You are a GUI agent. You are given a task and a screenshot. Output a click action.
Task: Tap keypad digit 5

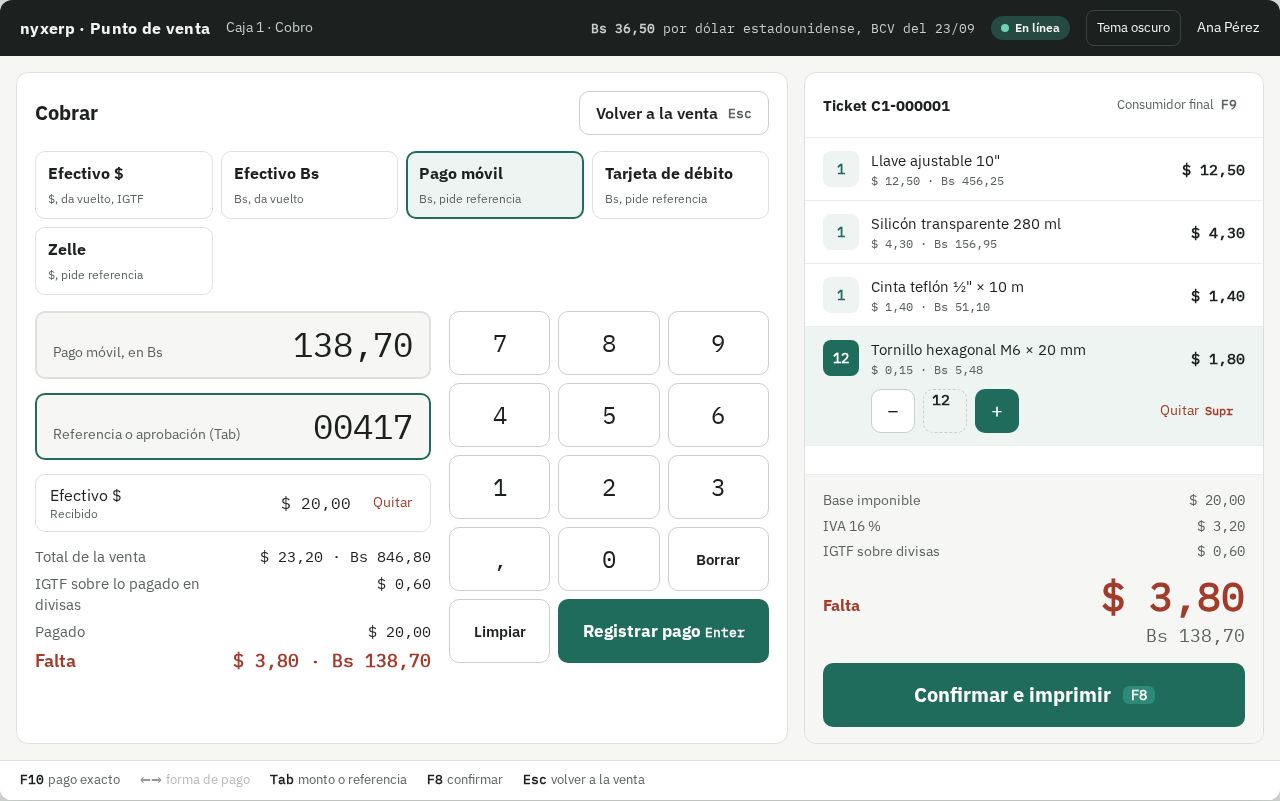pos(609,415)
